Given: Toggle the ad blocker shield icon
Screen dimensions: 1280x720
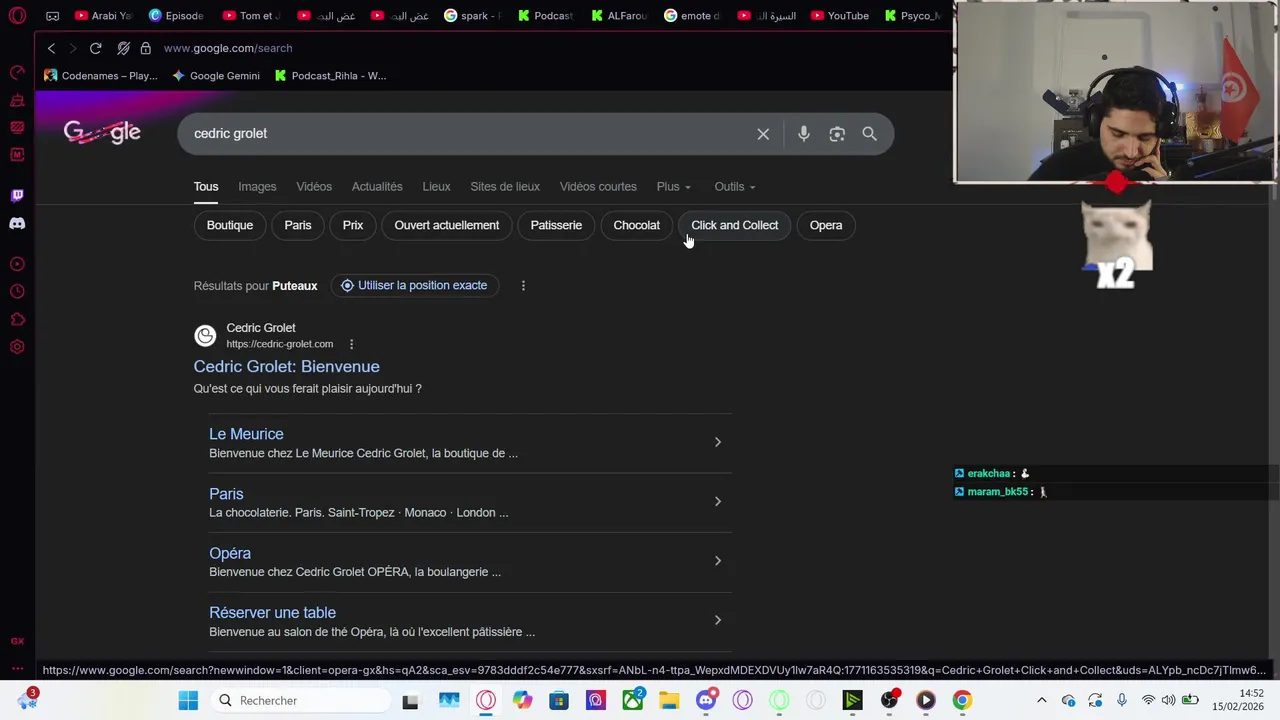Looking at the screenshot, I should (123, 48).
